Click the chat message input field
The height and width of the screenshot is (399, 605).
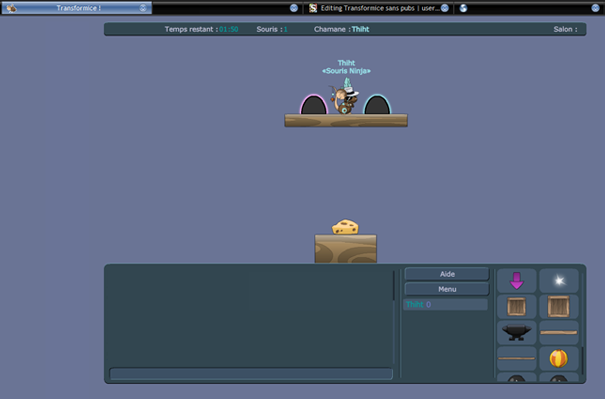251,374
